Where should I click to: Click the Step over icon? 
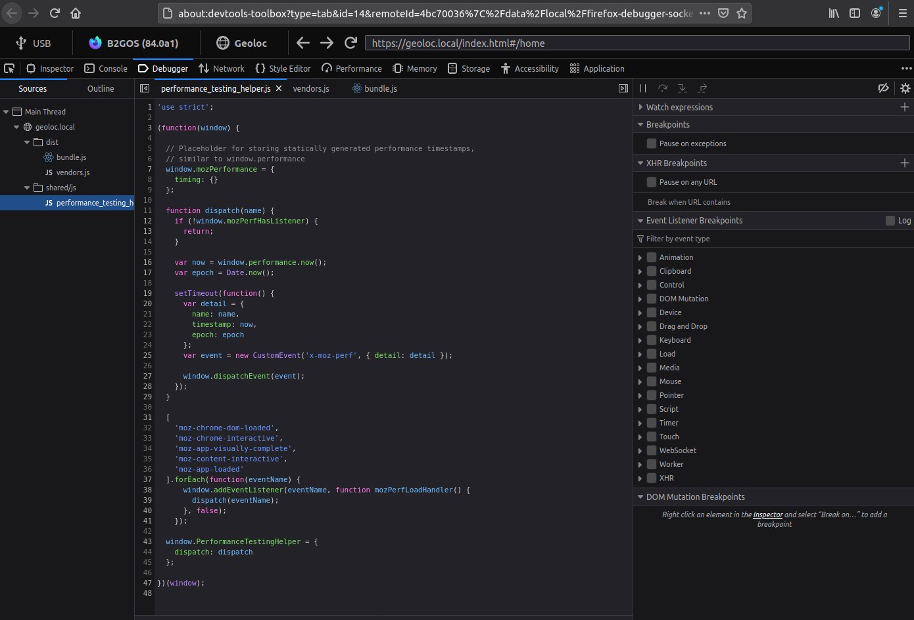662,88
